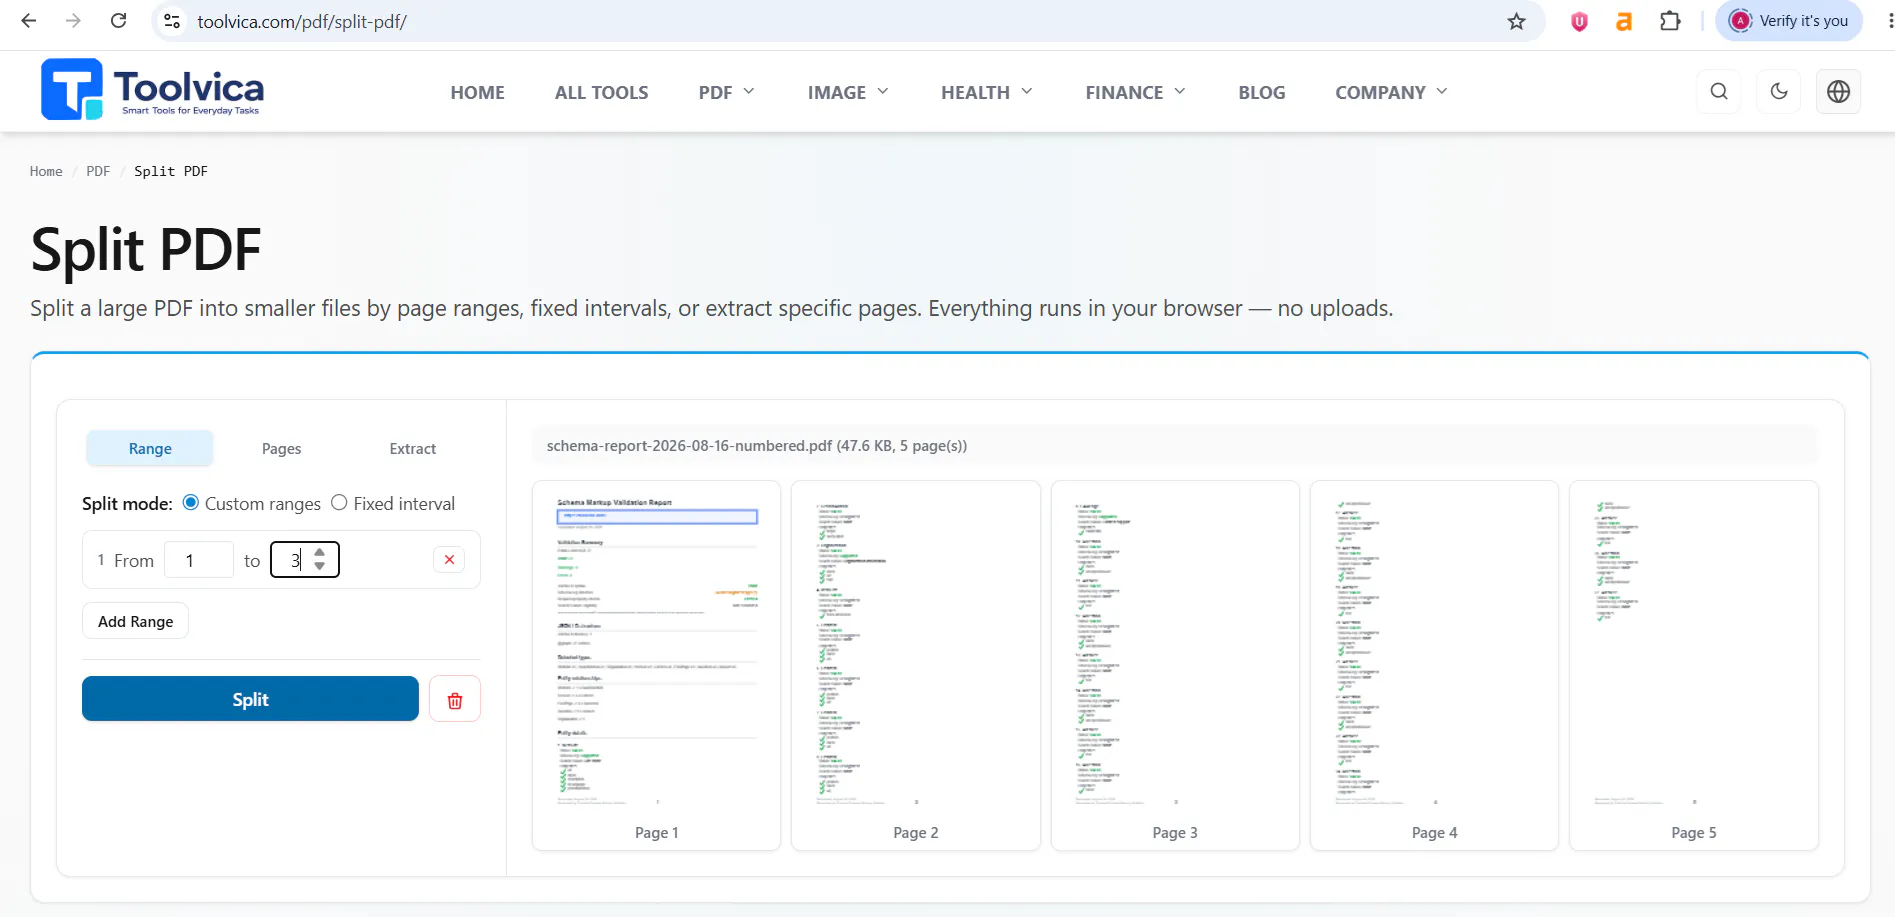The height and width of the screenshot is (917, 1895).
Task: Select the Page 5 thumbnail
Action: point(1694,666)
